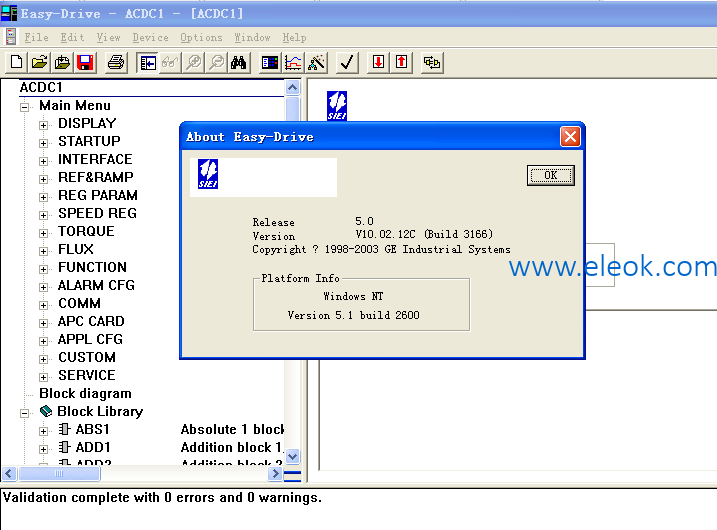Expand the ABS1 block node
Image resolution: width=717 pixels, height=530 pixels.
coord(43,431)
